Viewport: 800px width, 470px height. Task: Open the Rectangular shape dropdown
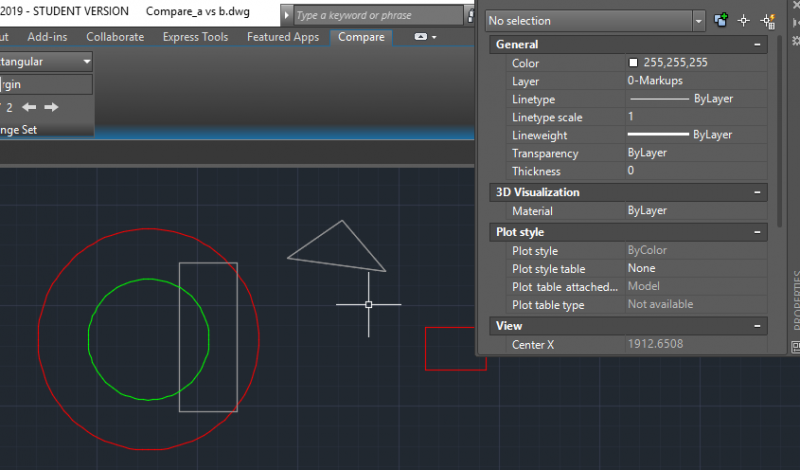click(x=86, y=61)
